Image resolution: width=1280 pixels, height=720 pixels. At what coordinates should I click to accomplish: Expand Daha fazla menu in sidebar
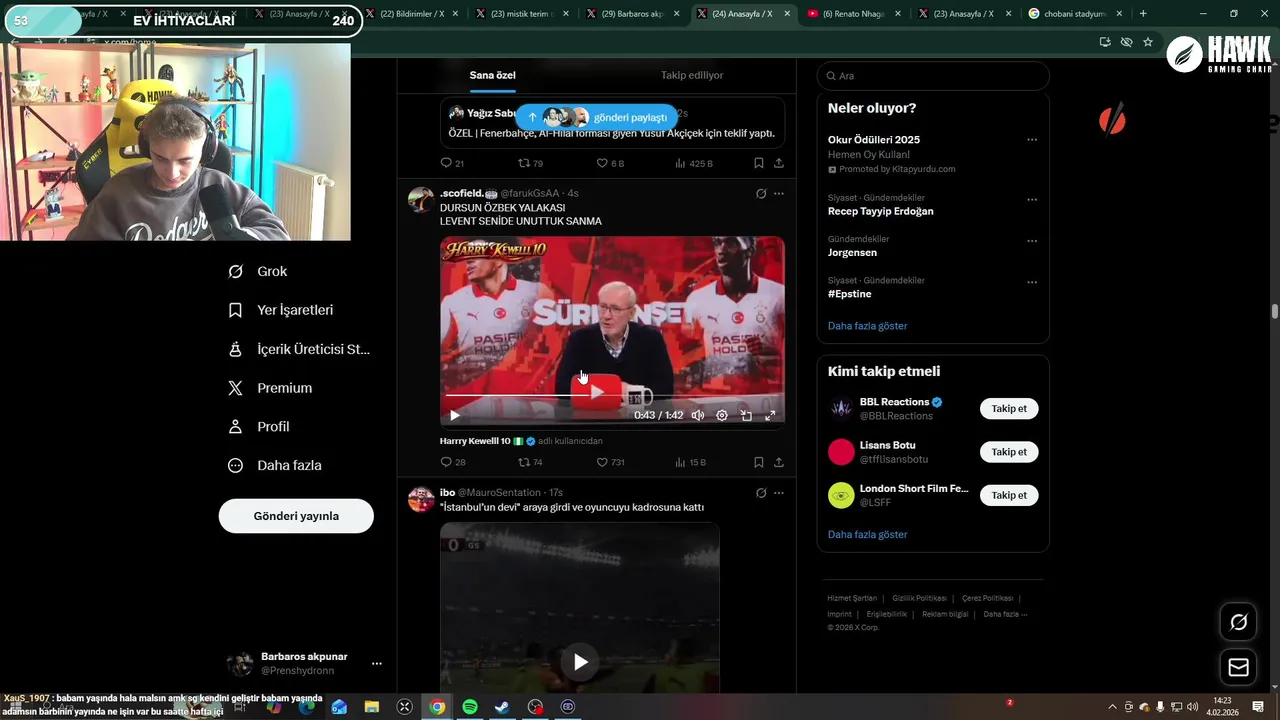point(275,465)
